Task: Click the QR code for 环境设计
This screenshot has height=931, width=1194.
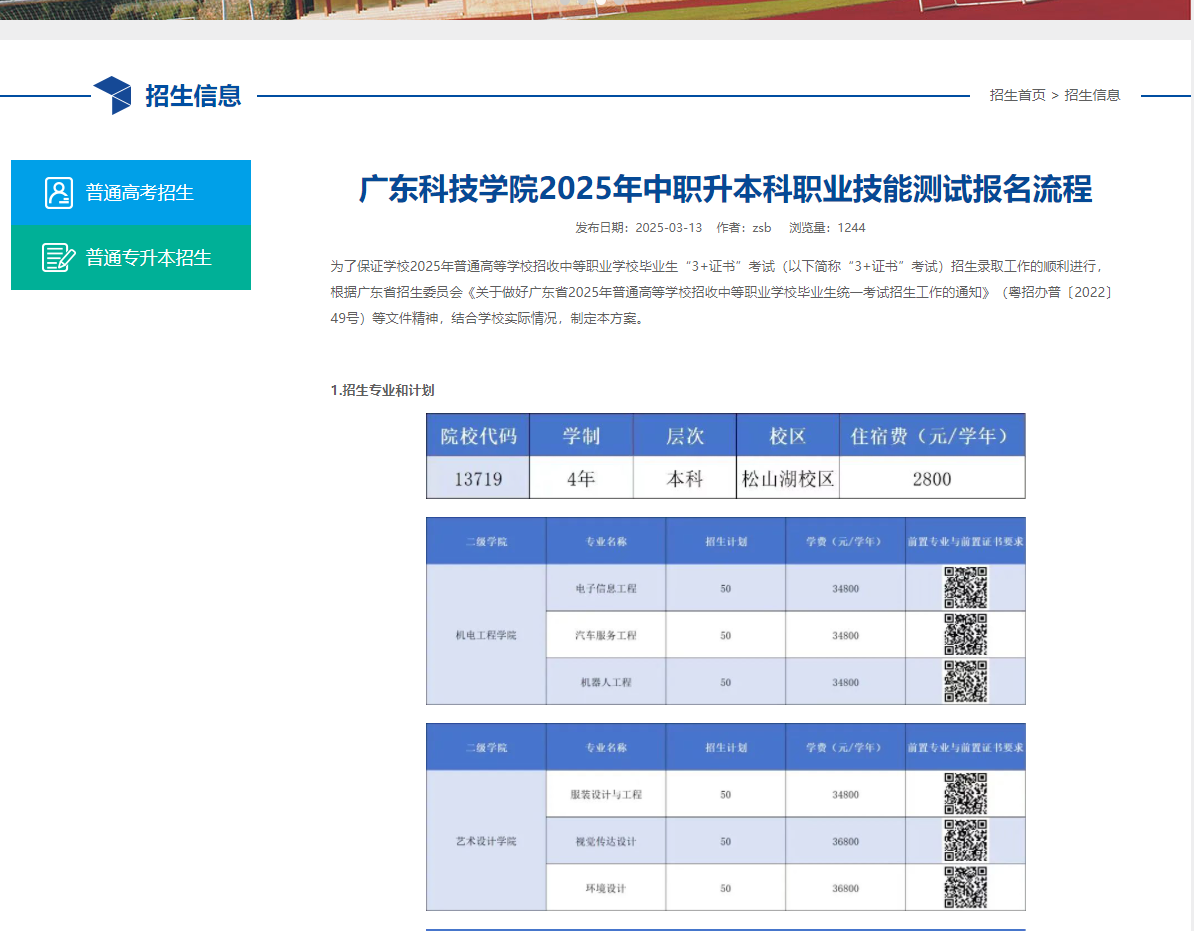Action: [x=965, y=887]
